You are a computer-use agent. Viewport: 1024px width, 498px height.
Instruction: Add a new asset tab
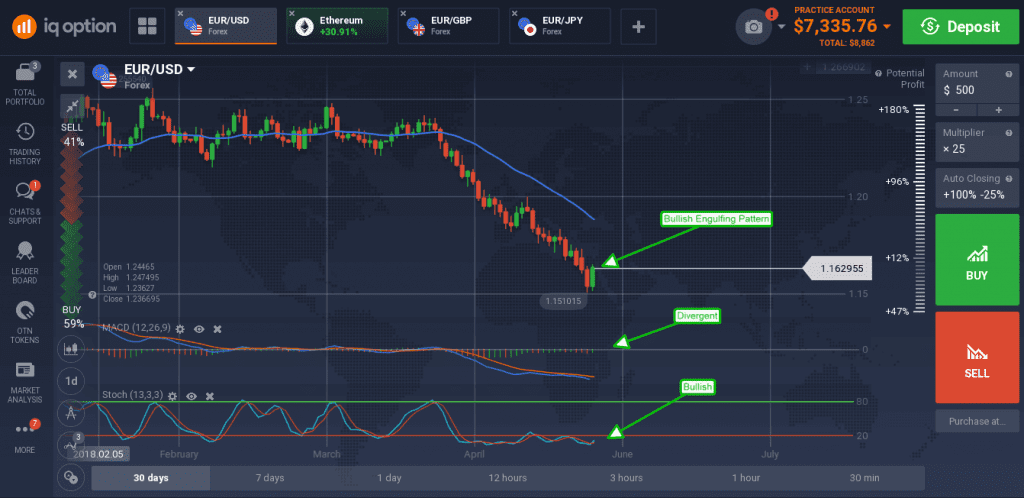[638, 26]
